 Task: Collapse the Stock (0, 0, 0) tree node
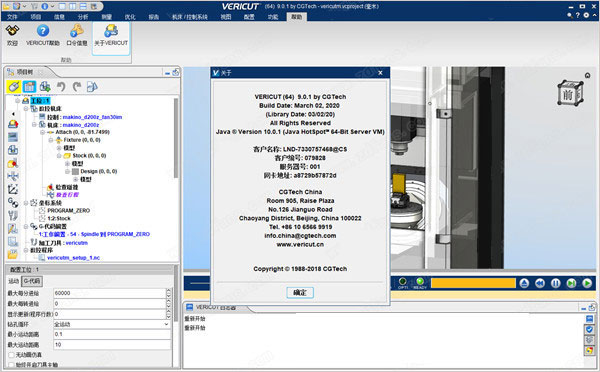point(59,156)
